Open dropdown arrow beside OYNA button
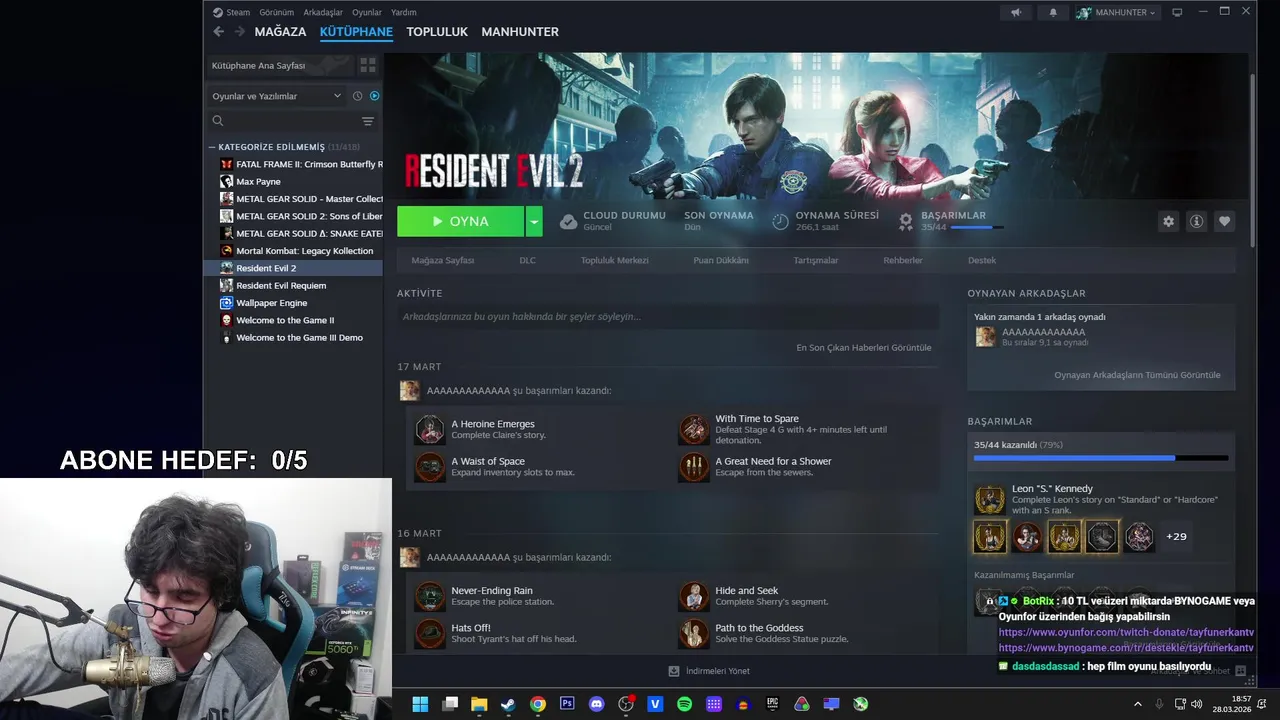 click(534, 221)
